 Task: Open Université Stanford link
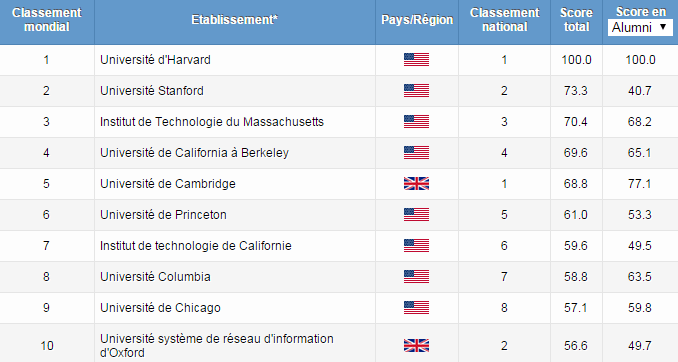click(x=152, y=91)
